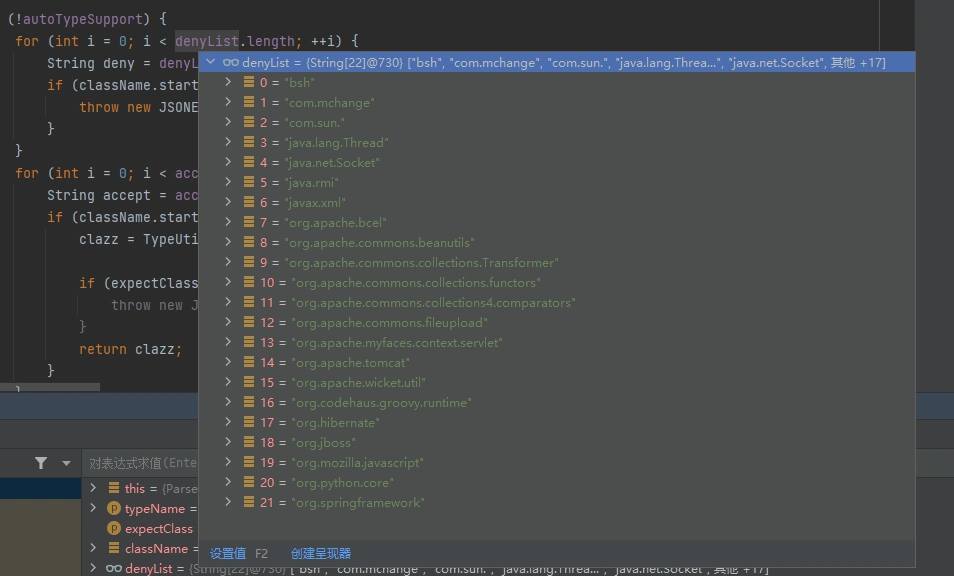The height and width of the screenshot is (576, 954).
Task: Select the "org.hibernate" array entry
Action: click(x=335, y=422)
